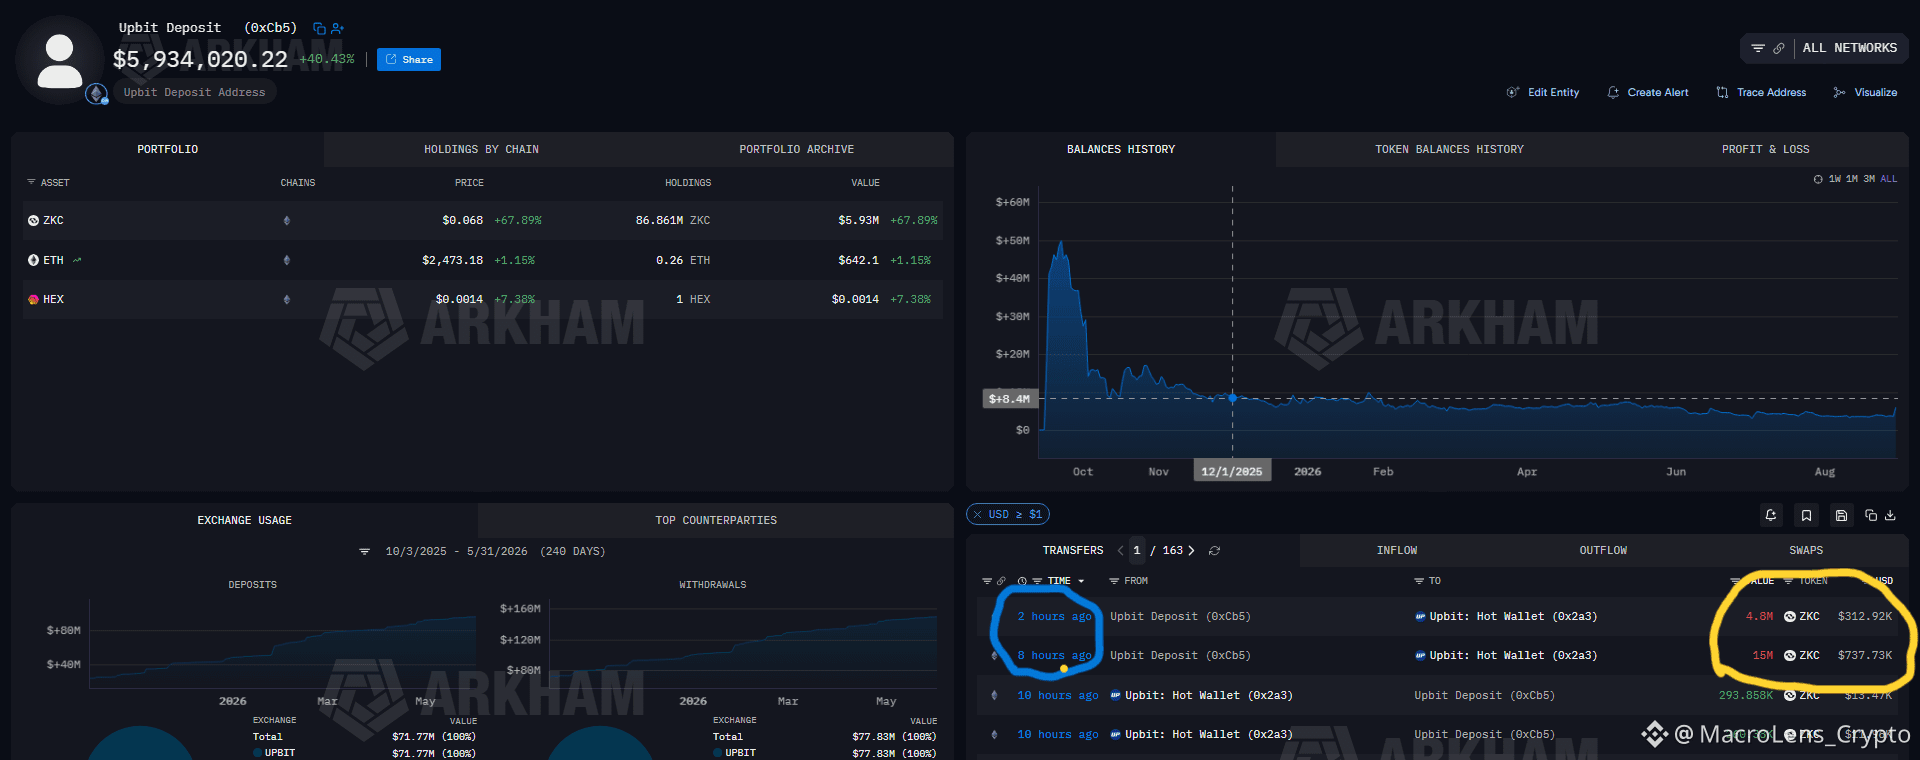1920x760 pixels.
Task: Select the Exchange Usage tab
Action: point(245,520)
